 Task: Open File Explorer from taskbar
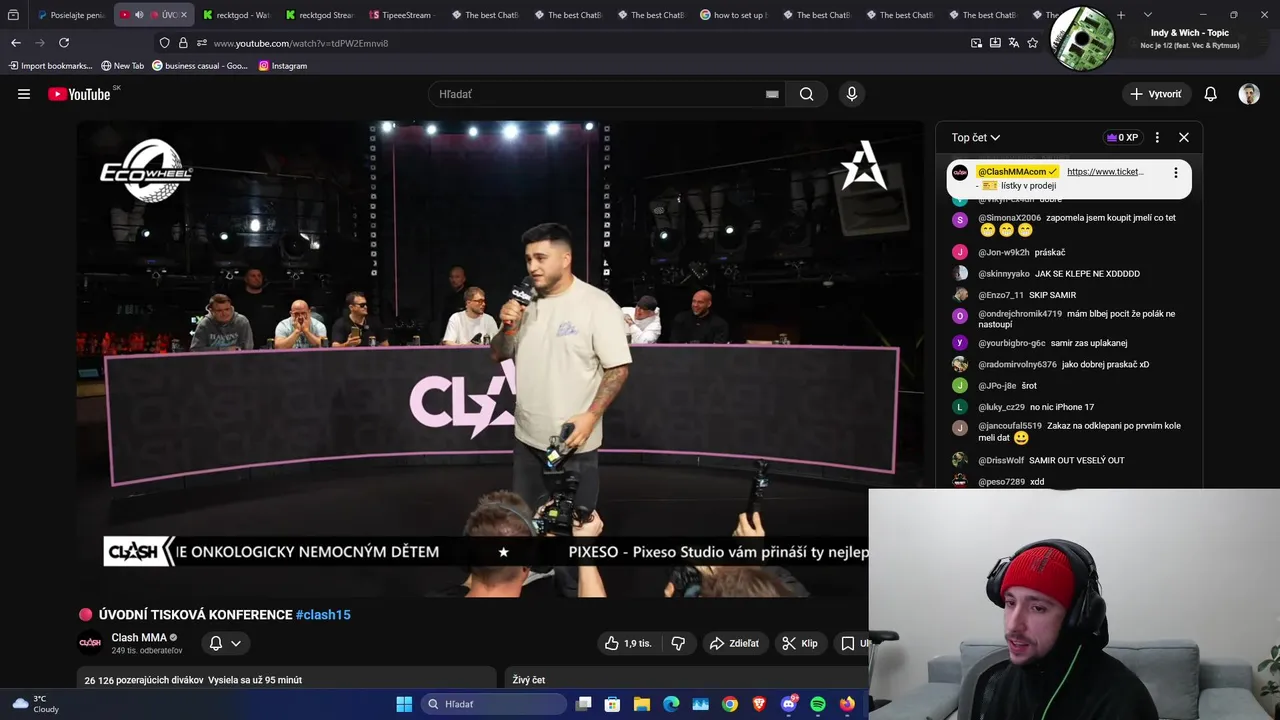point(642,704)
